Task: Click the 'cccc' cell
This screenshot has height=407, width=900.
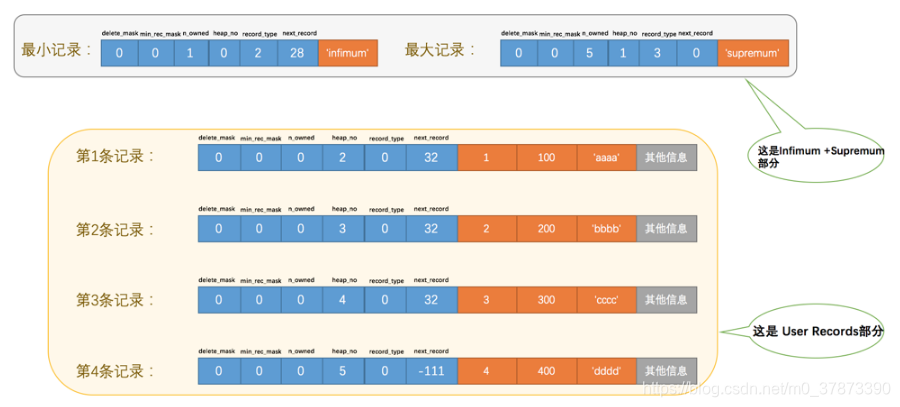Action: pyautogui.click(x=607, y=300)
